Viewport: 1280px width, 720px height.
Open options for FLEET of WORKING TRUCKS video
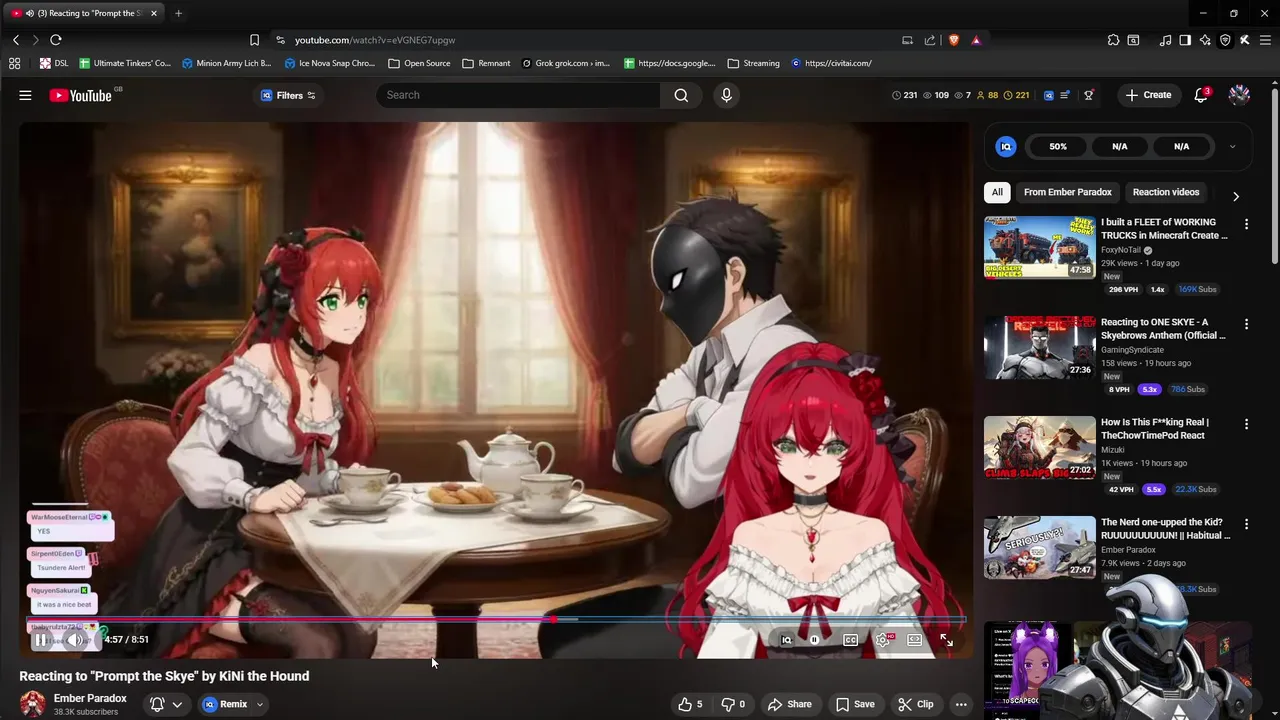(x=1246, y=224)
